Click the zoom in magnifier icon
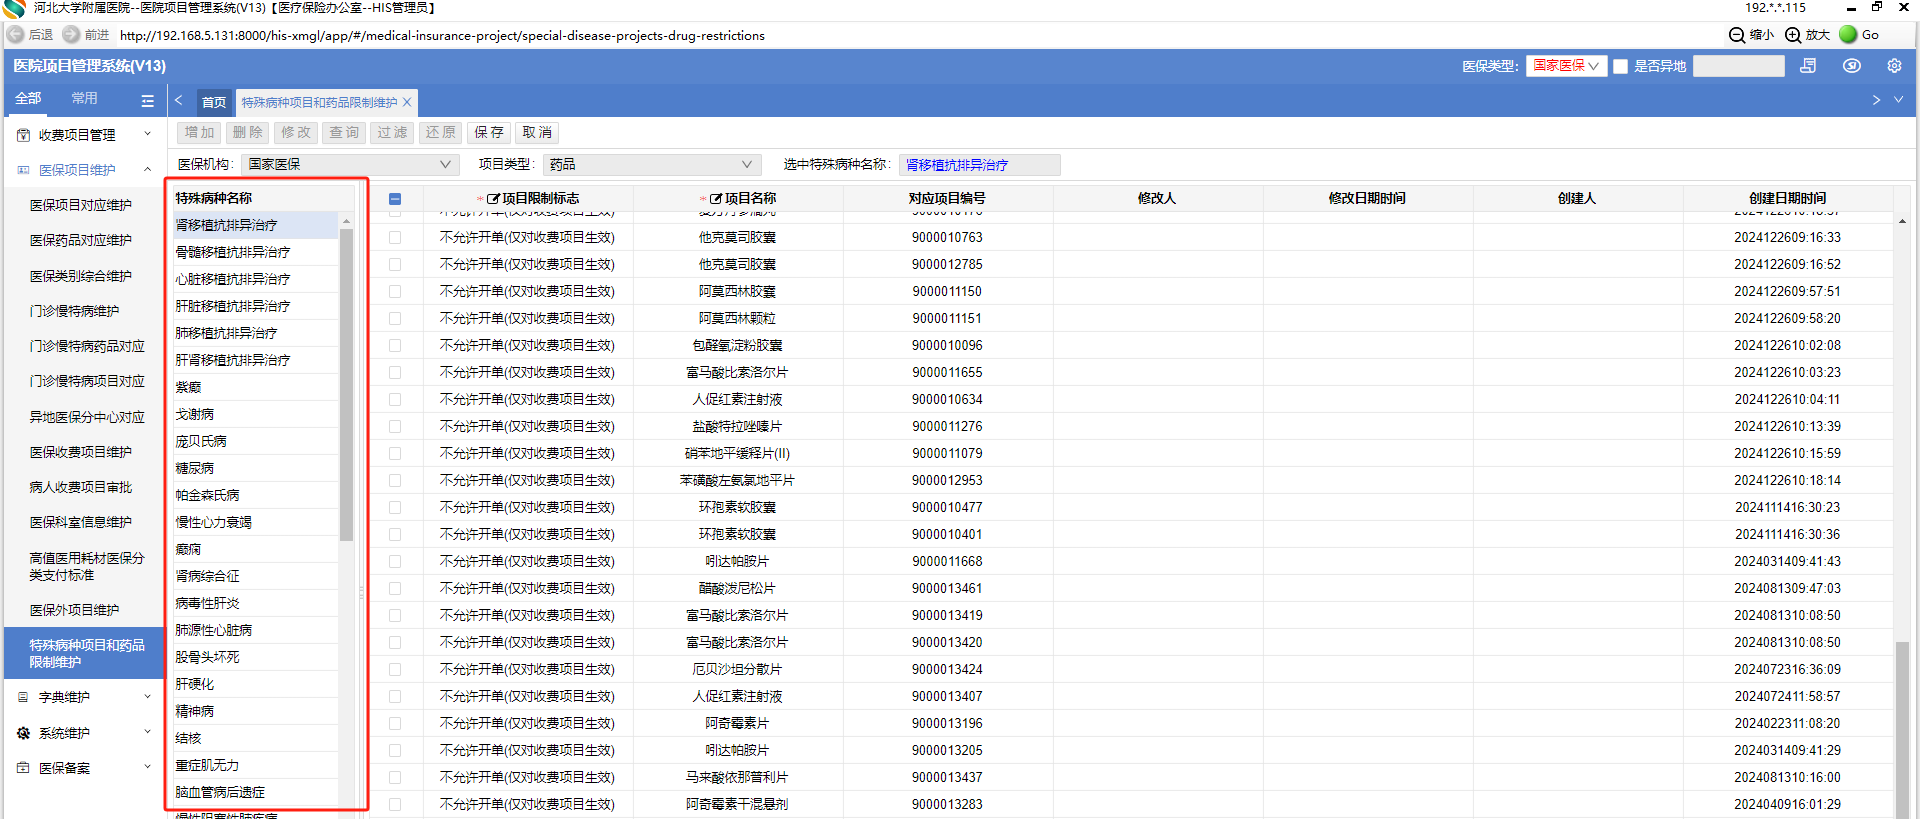The height and width of the screenshot is (819, 1920). click(1793, 35)
